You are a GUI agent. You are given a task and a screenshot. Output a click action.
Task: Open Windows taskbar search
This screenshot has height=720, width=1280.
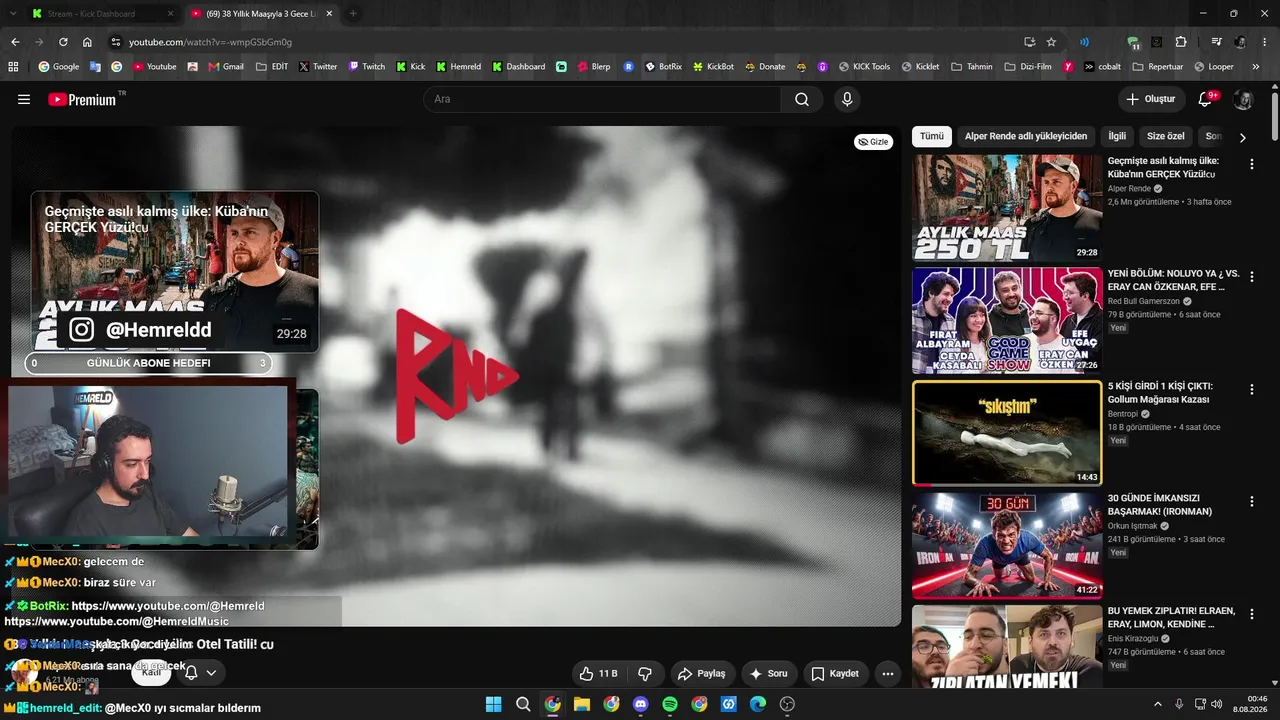click(523, 704)
